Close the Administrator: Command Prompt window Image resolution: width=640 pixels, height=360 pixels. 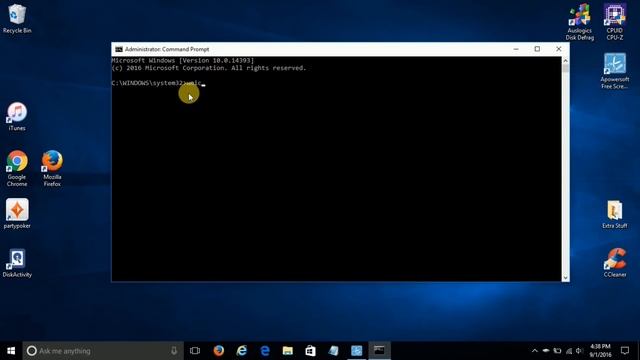[558, 49]
